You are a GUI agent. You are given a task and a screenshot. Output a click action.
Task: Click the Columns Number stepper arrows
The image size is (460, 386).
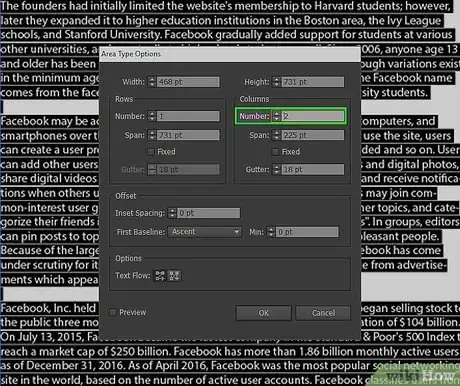pyautogui.click(x=276, y=116)
